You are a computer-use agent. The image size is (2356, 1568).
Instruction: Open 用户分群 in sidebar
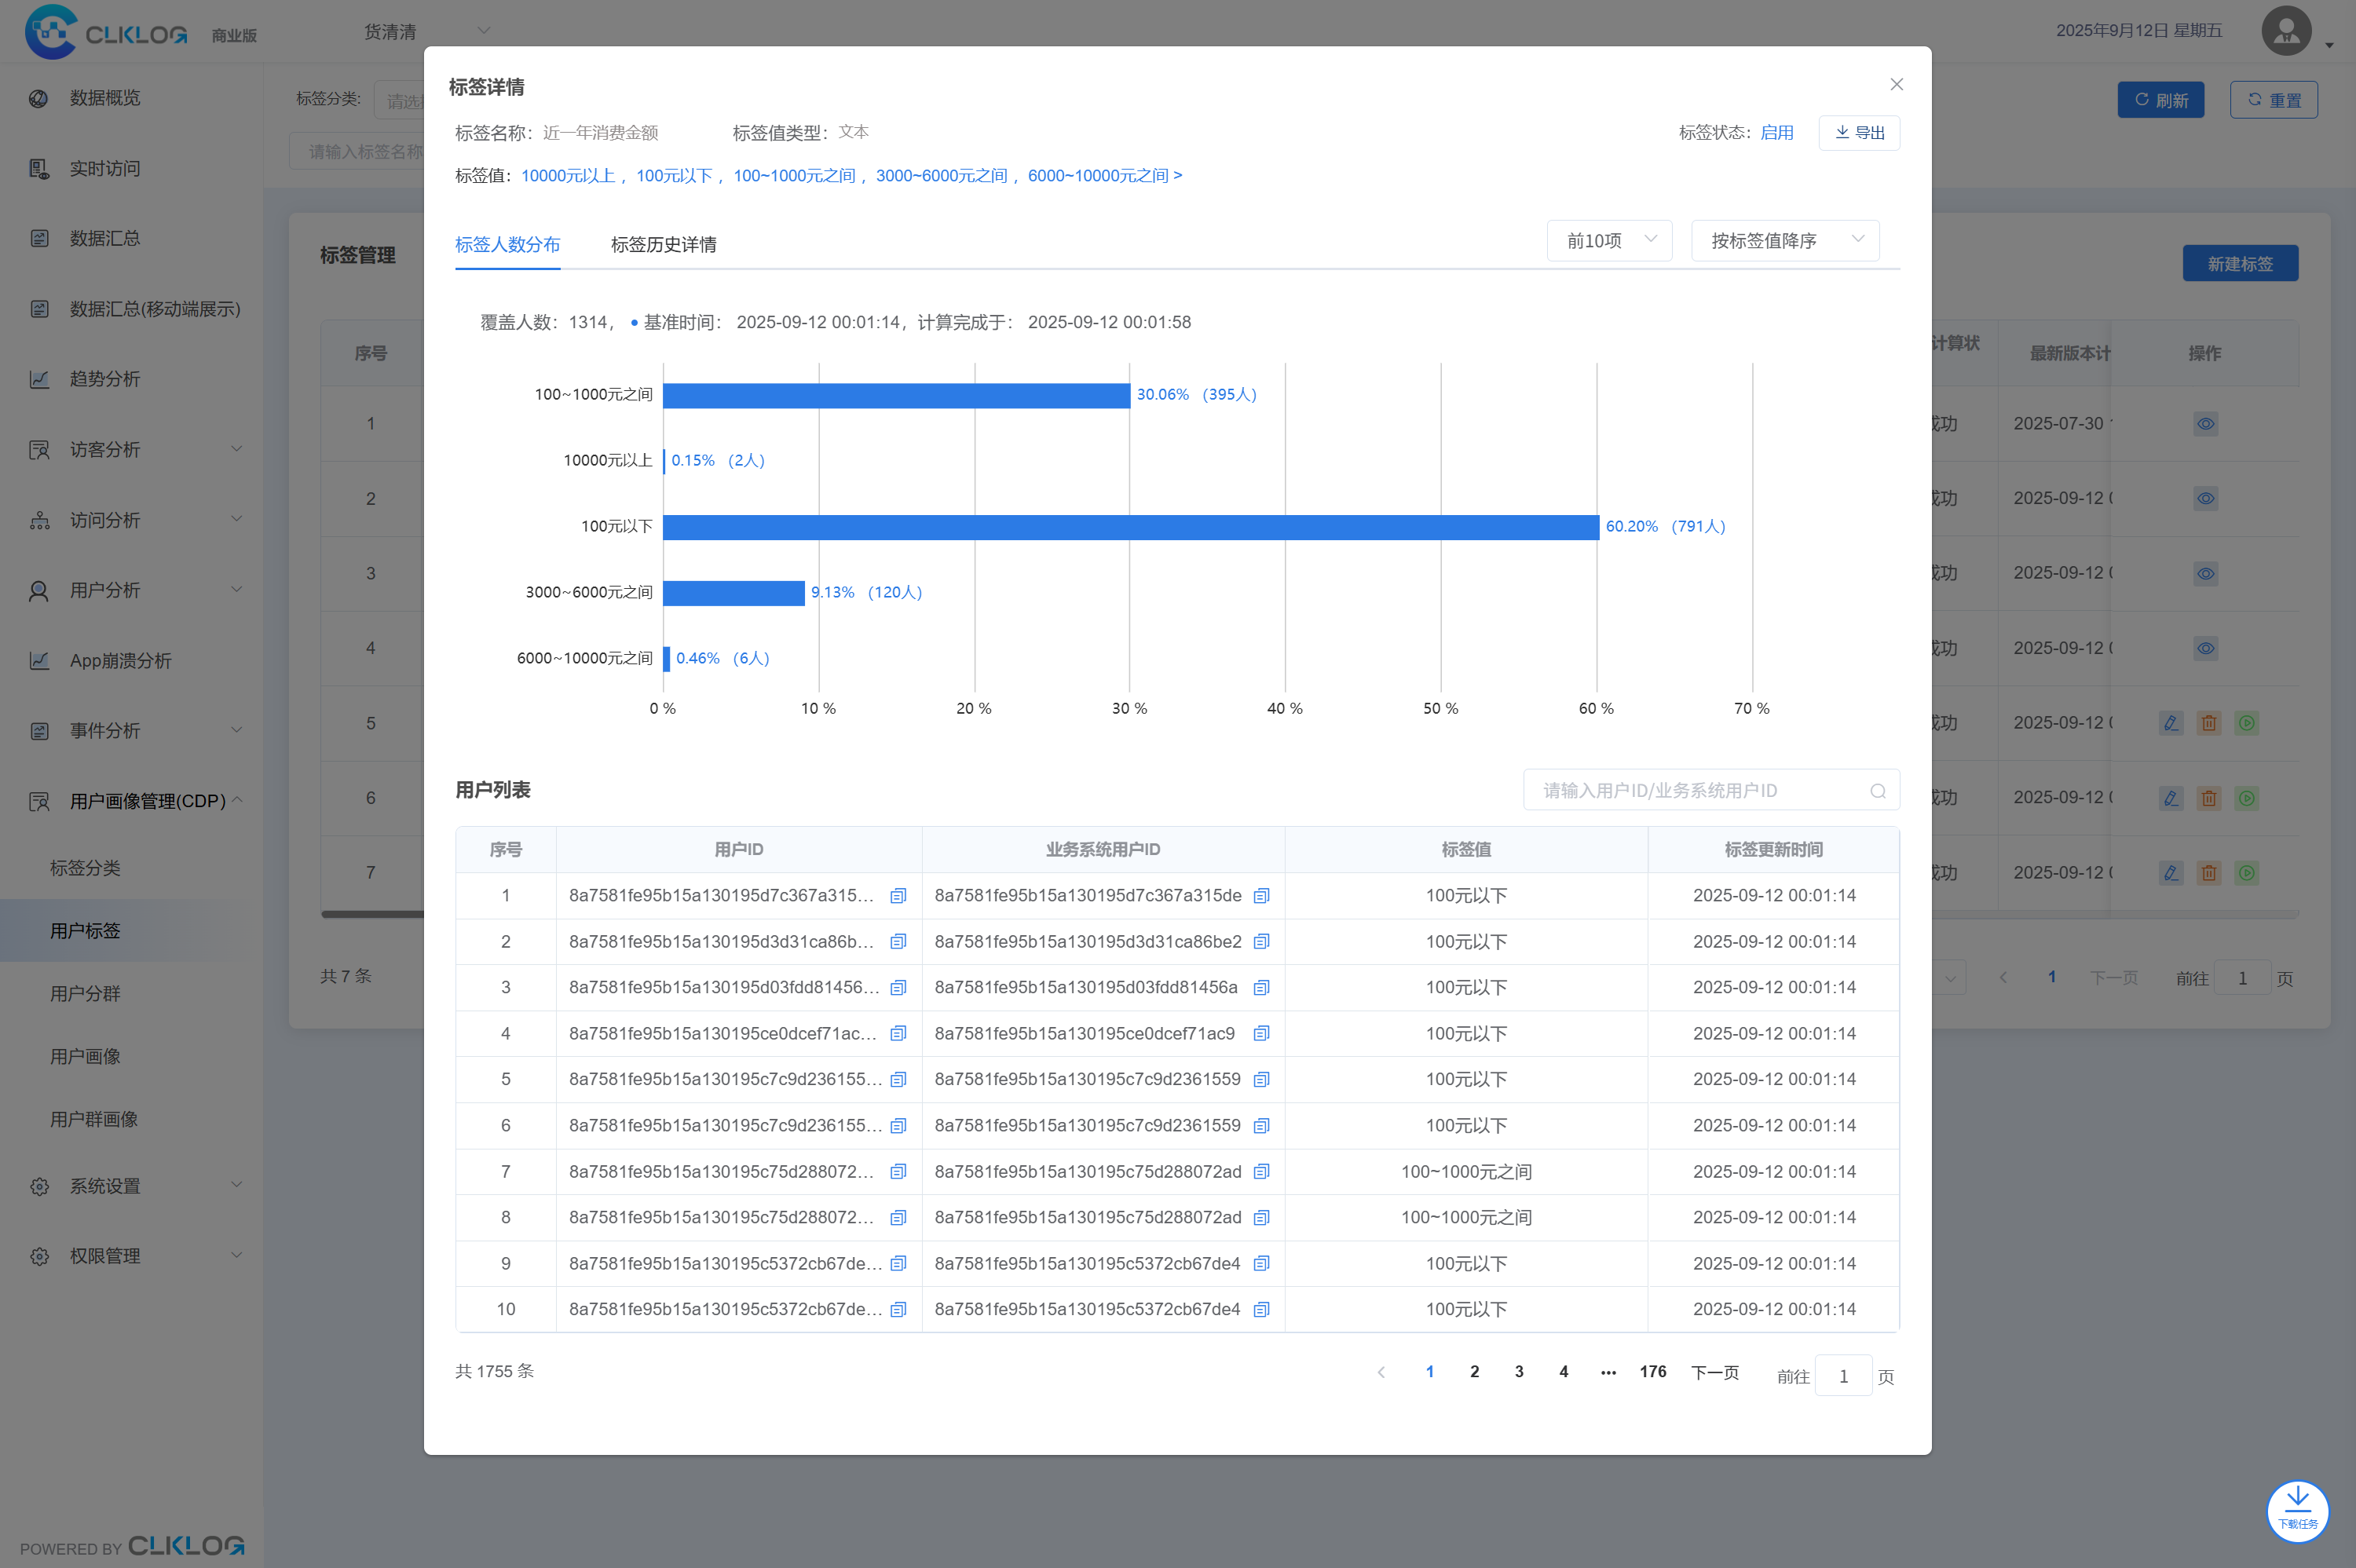[x=85, y=993]
